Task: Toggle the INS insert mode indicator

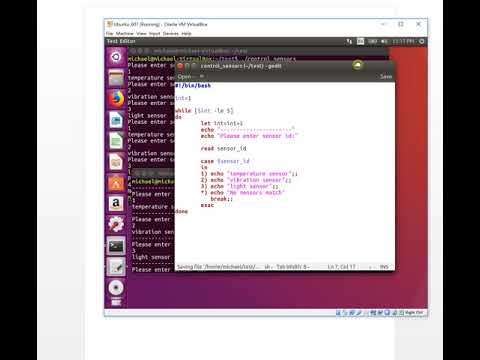Action: tap(384, 267)
